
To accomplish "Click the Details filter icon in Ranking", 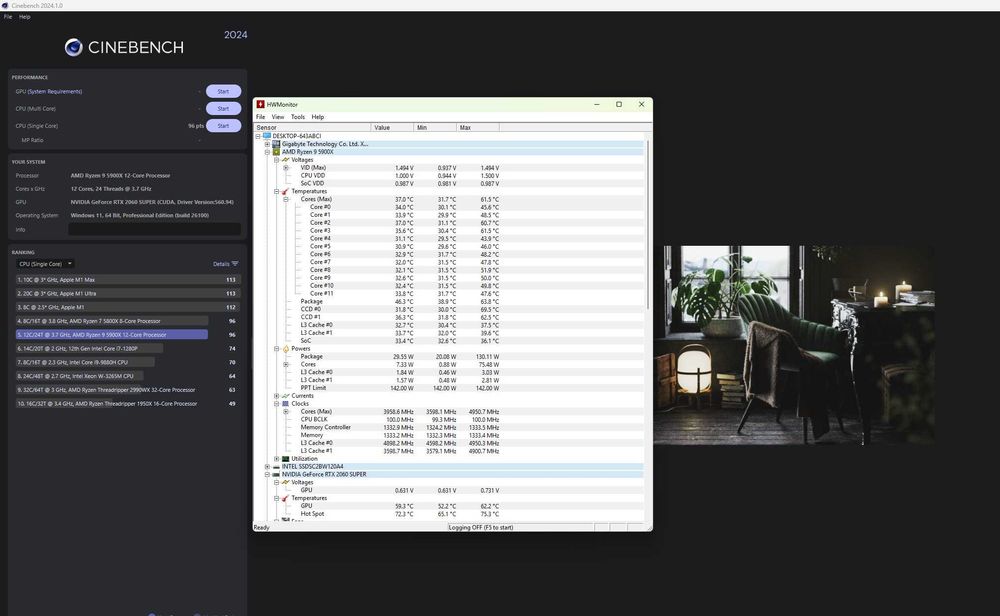I will pos(235,264).
